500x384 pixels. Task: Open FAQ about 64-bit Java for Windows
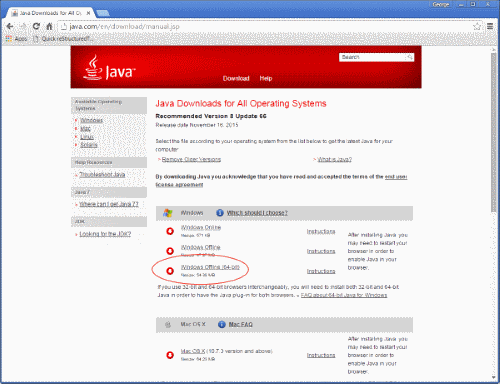(344, 295)
